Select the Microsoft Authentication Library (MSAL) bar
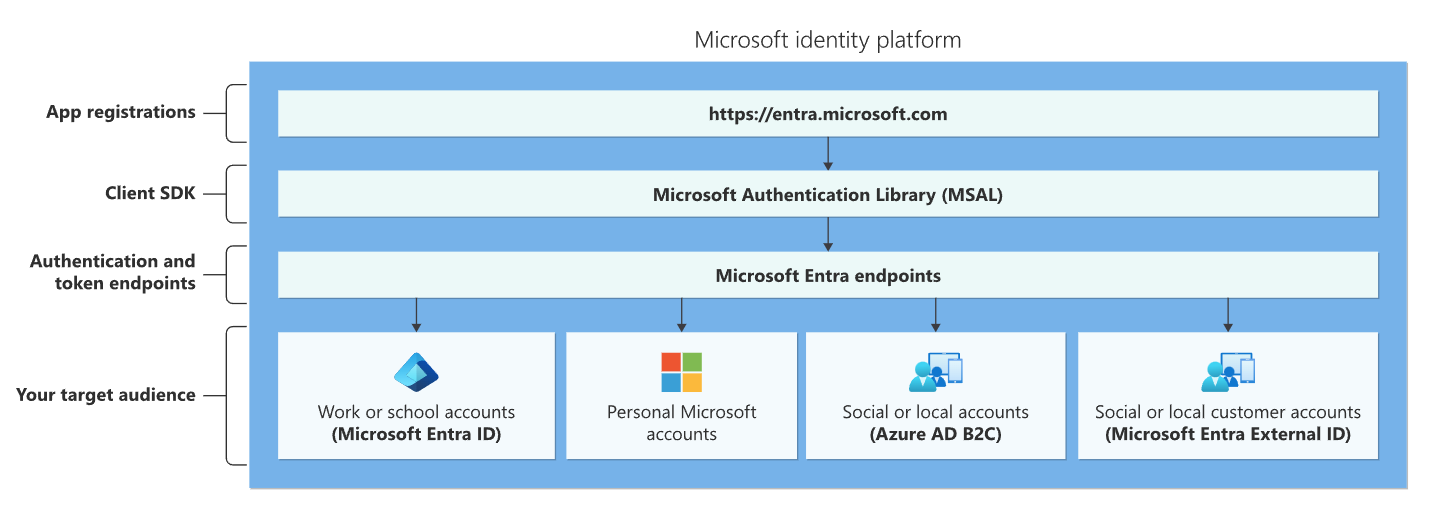 828,195
